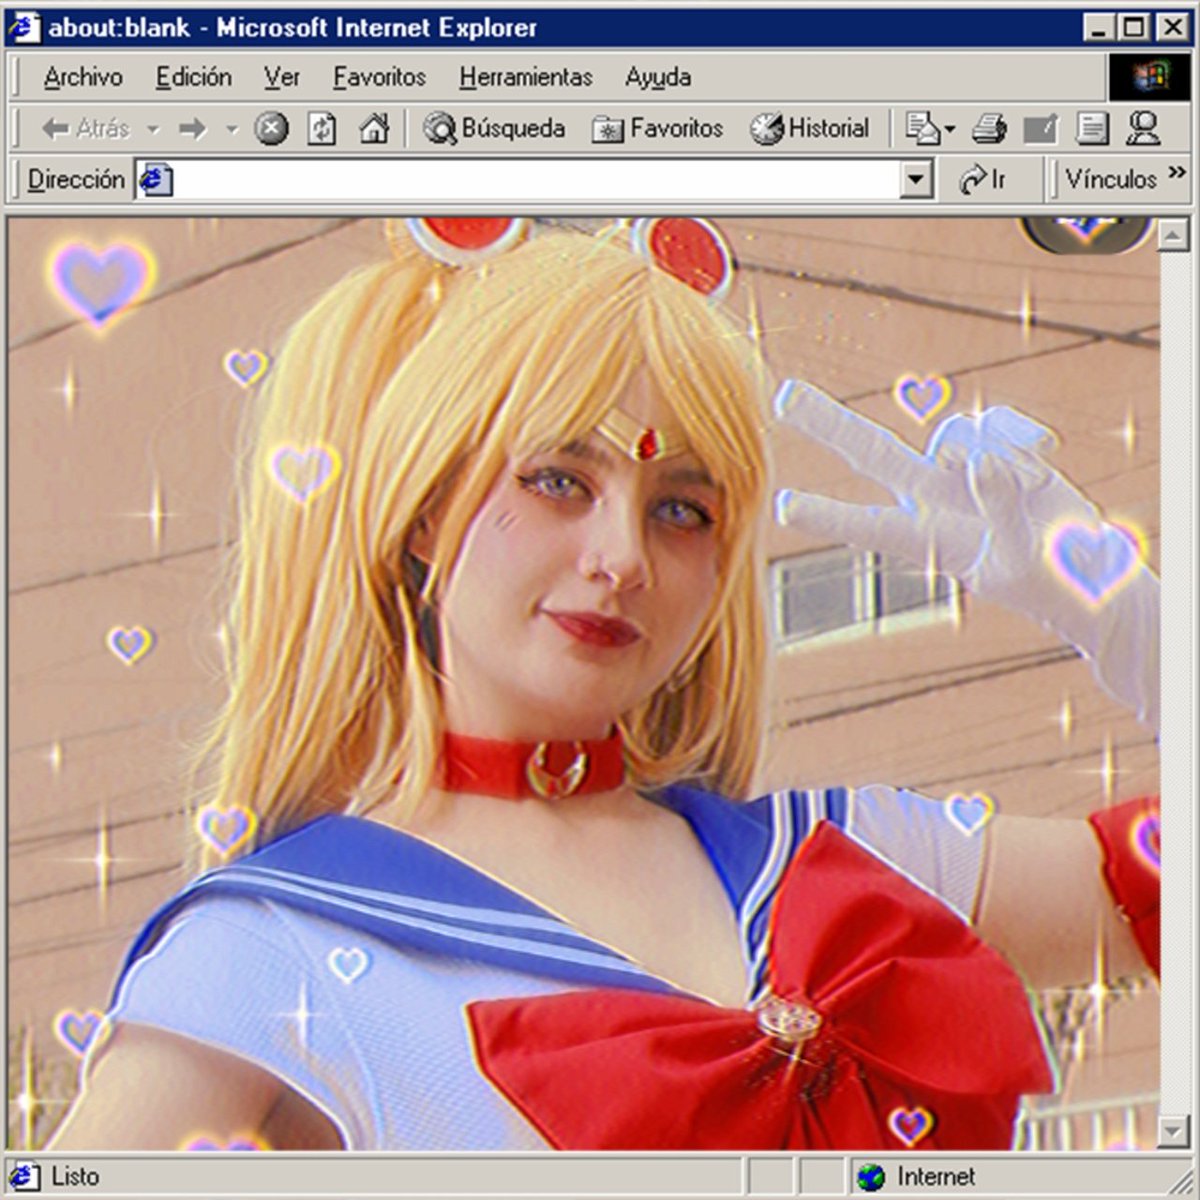This screenshot has height=1200, width=1200.
Task: Click the Atrás back button
Action: (86, 128)
